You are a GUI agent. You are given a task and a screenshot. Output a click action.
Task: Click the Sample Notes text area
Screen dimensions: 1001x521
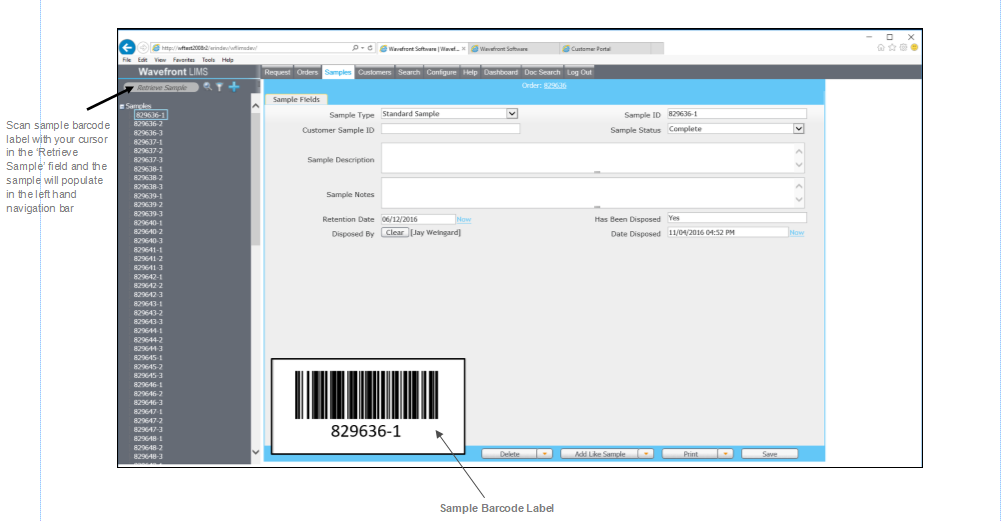click(592, 193)
